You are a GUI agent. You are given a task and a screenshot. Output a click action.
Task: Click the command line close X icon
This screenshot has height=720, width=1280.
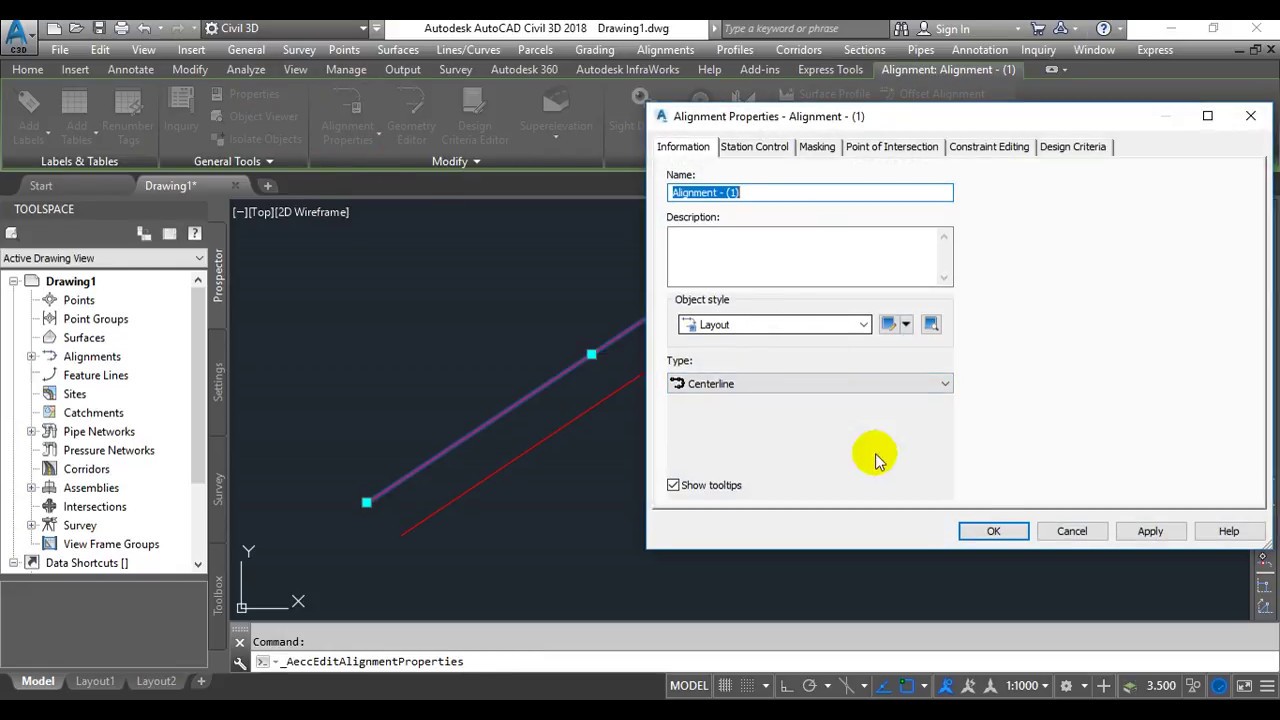240,642
